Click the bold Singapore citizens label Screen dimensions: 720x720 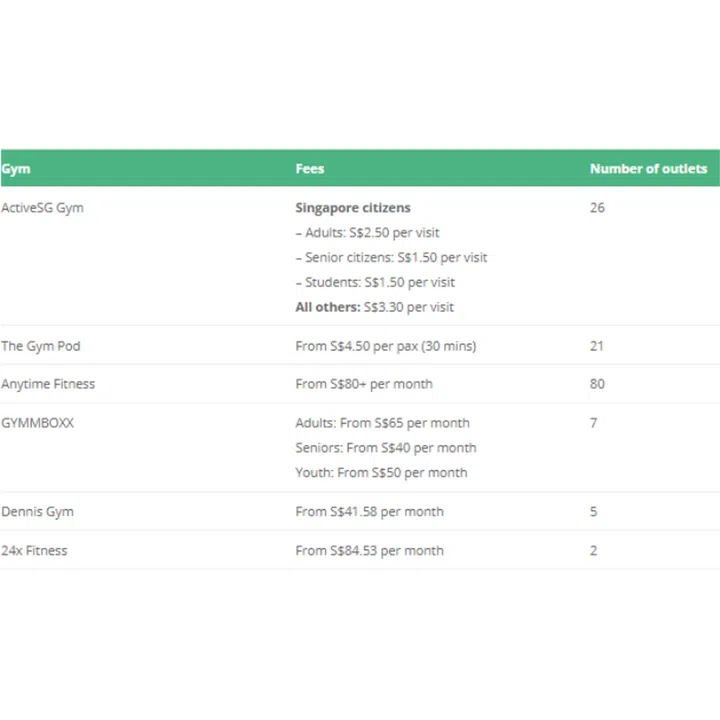coord(353,208)
